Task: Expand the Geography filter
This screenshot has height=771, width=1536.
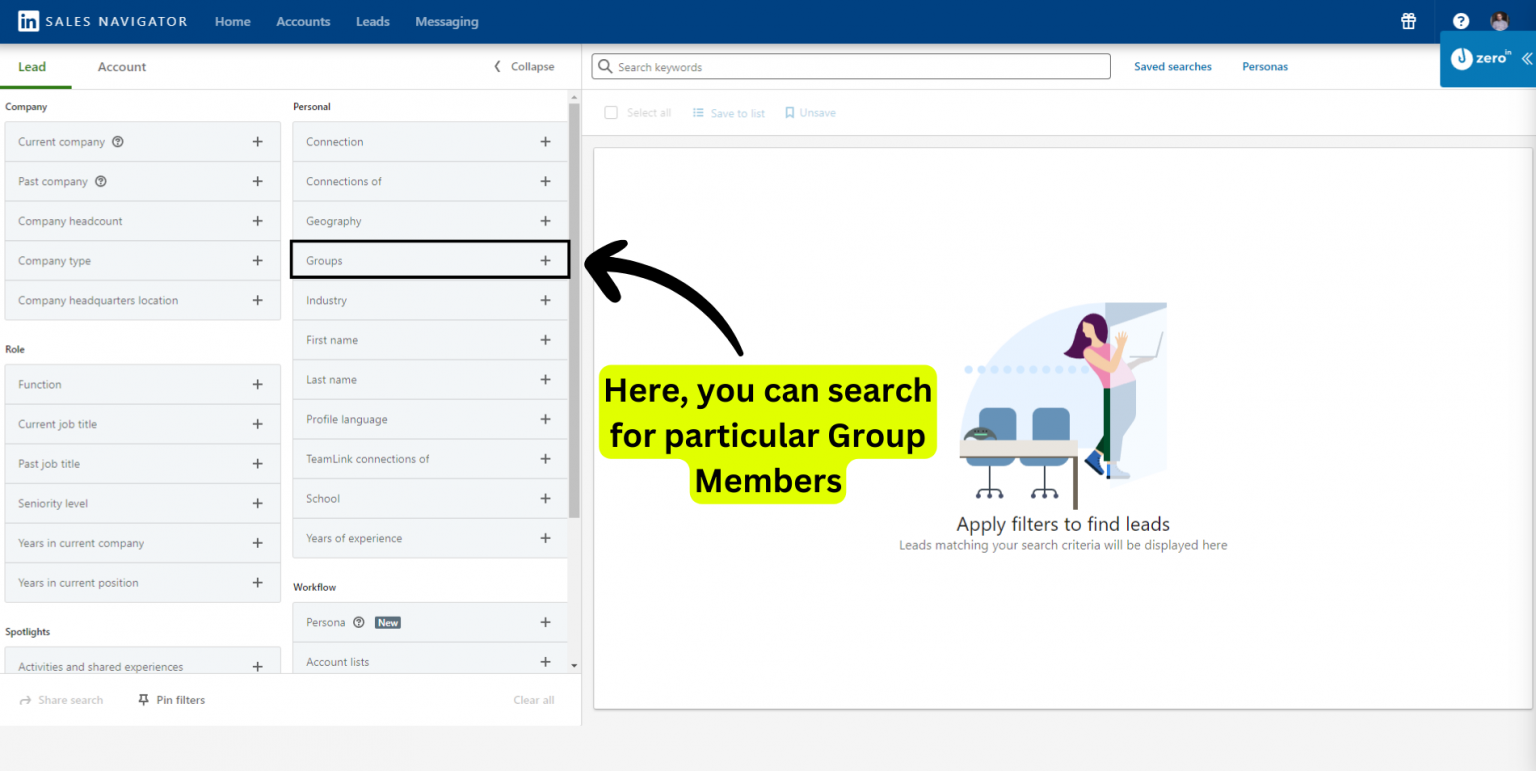Action: [545, 220]
